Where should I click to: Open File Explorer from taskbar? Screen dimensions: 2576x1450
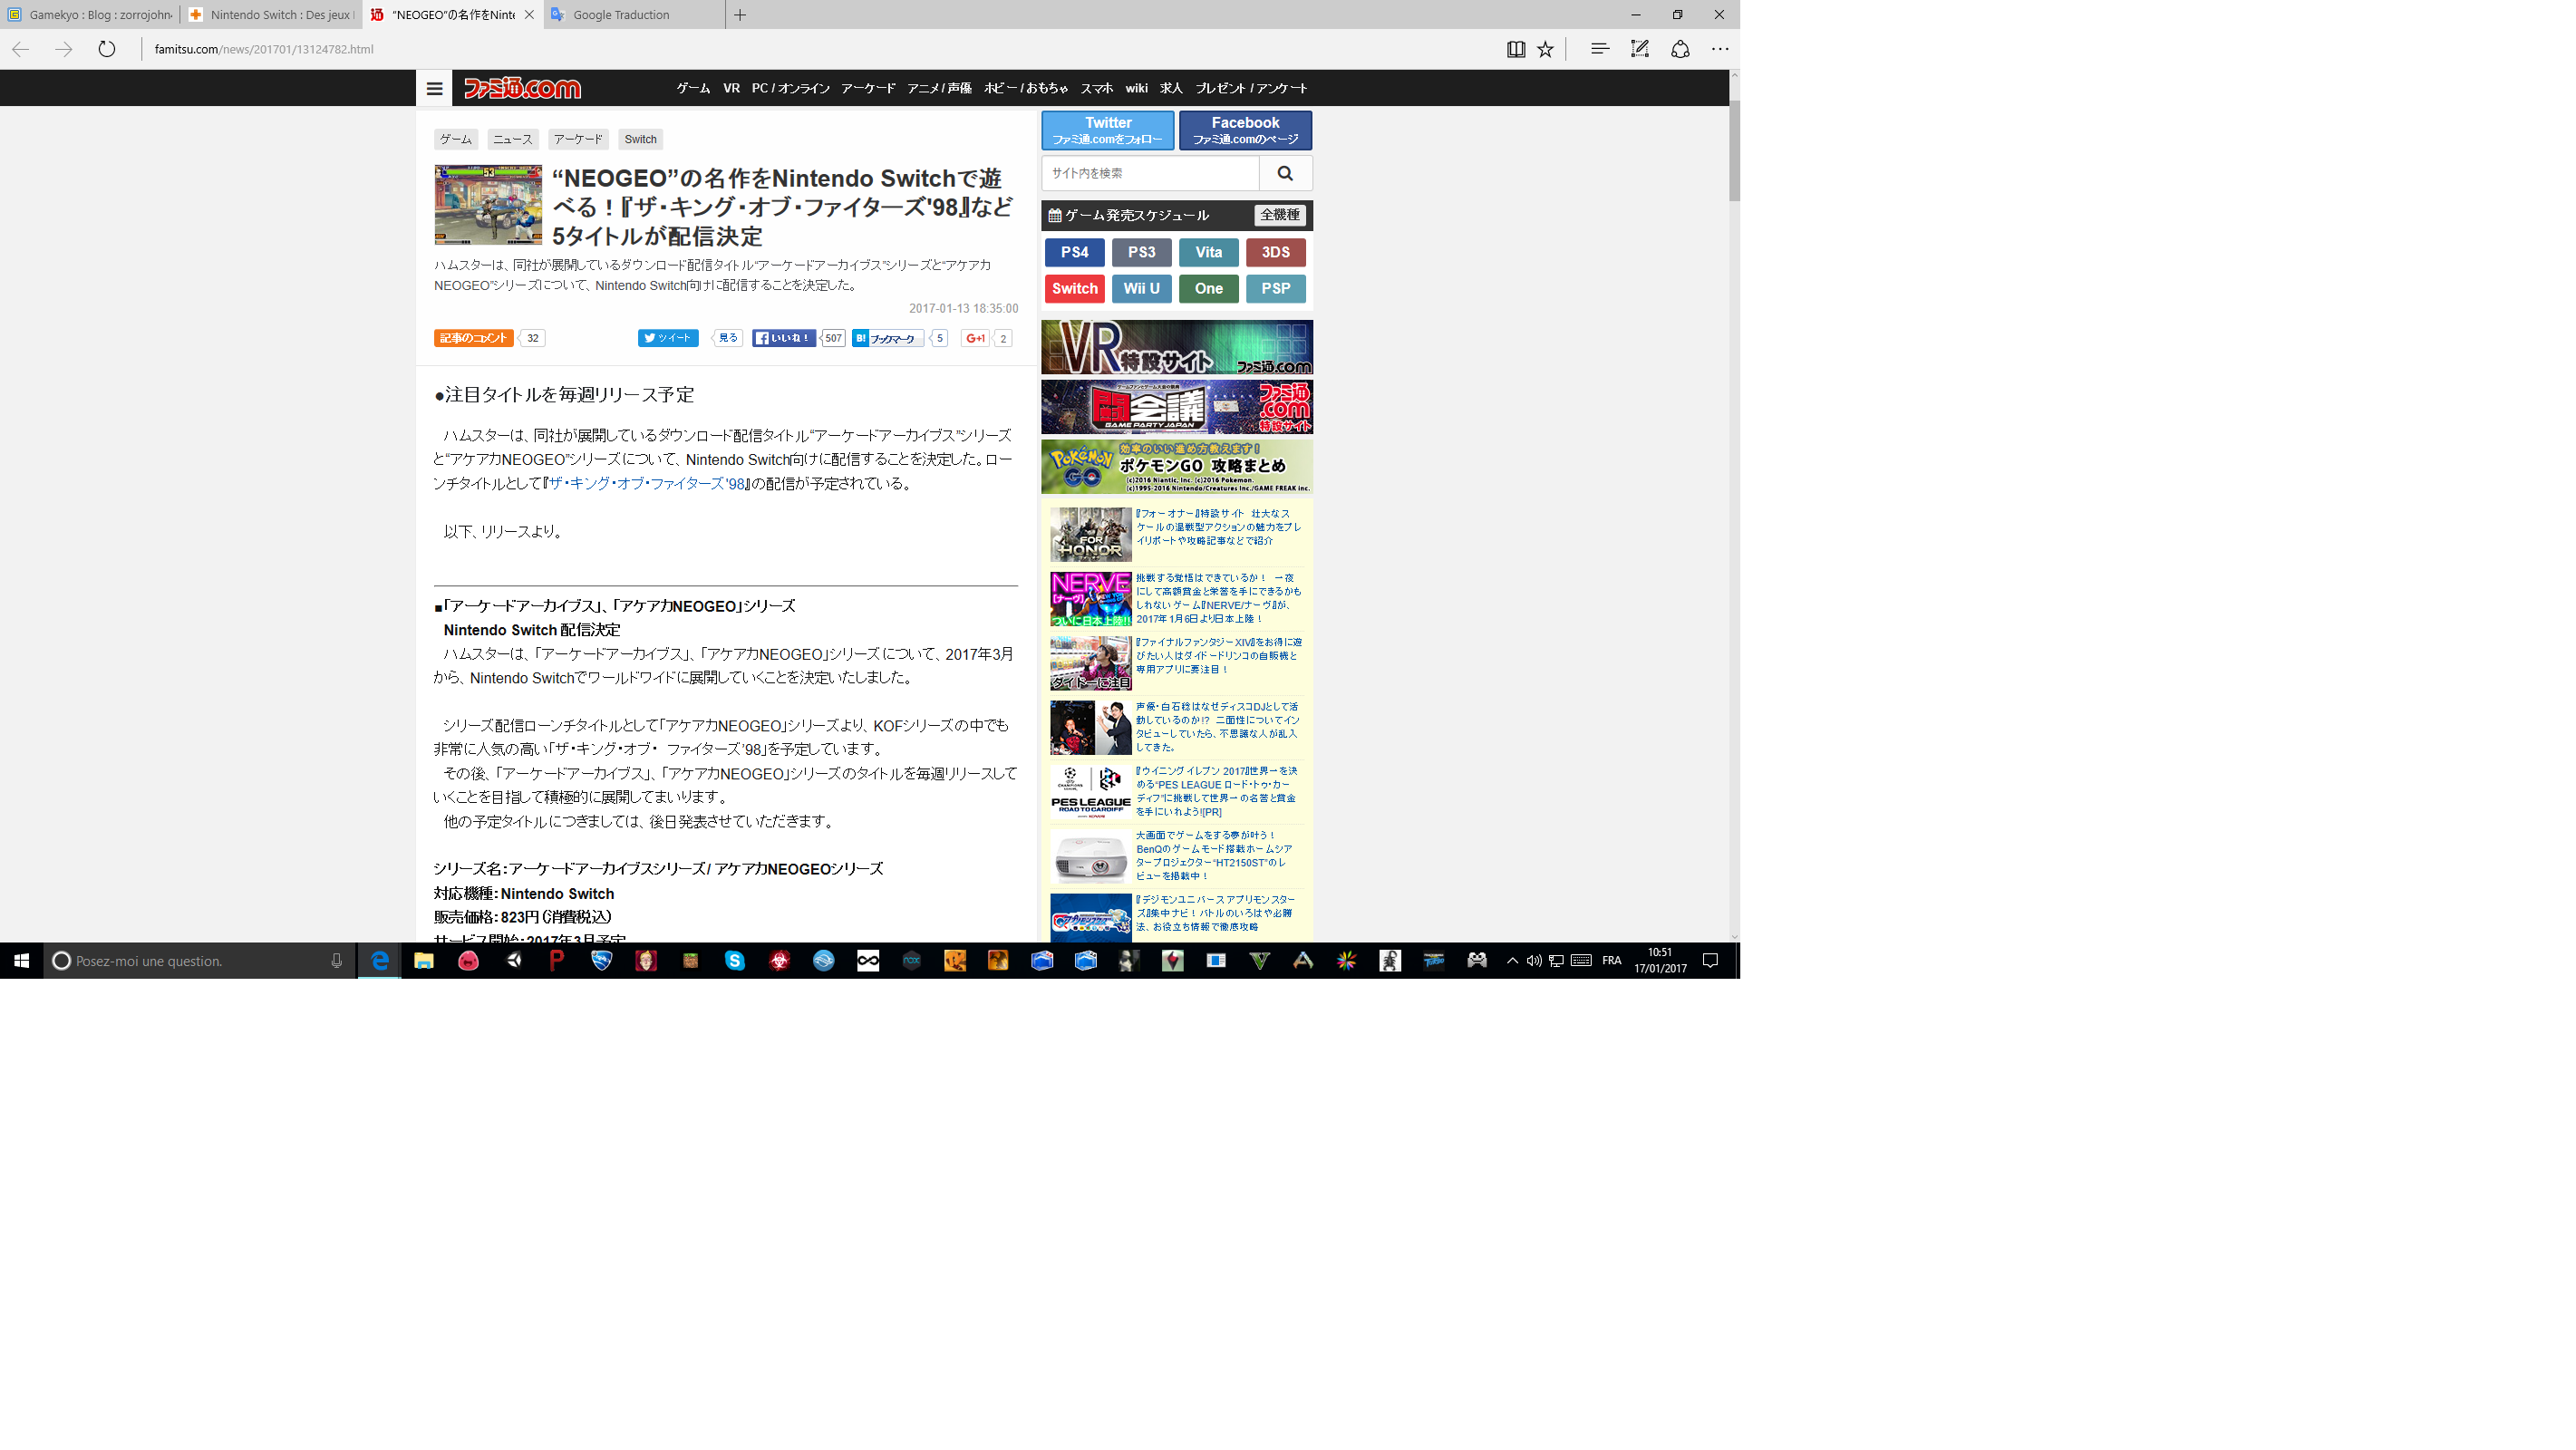424,961
